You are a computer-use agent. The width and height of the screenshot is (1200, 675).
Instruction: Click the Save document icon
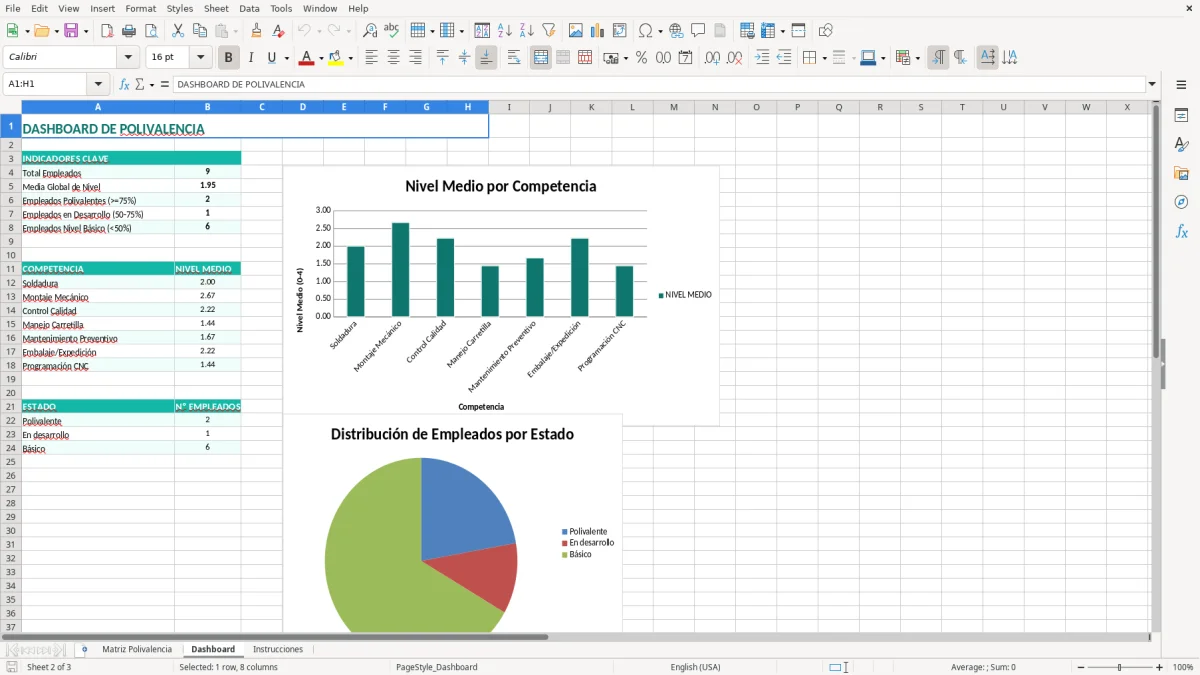coord(71,31)
